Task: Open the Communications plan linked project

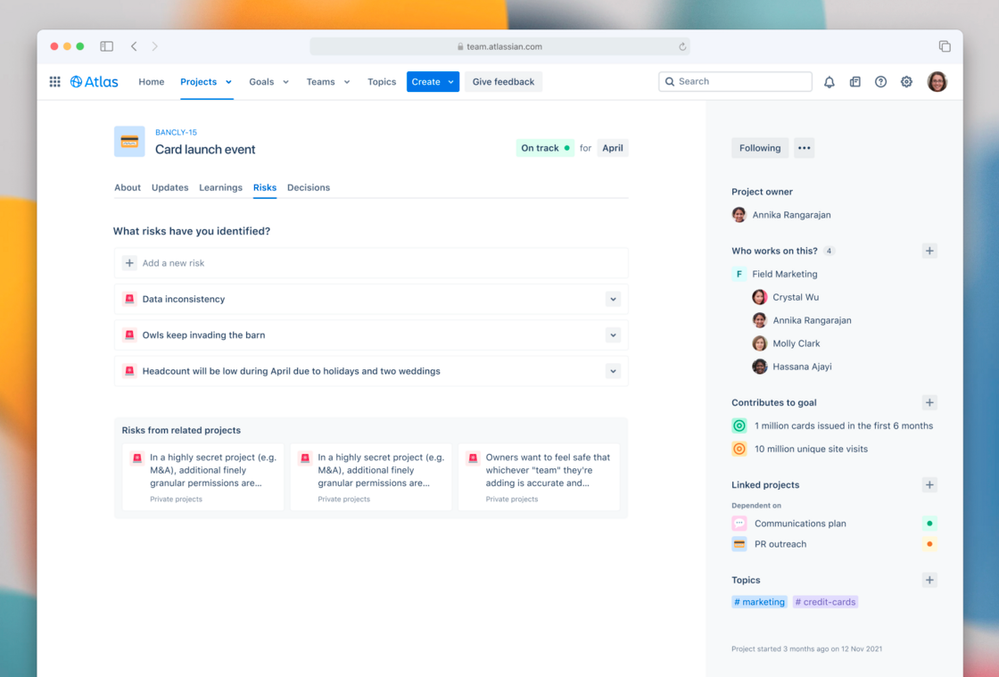Action: point(800,524)
